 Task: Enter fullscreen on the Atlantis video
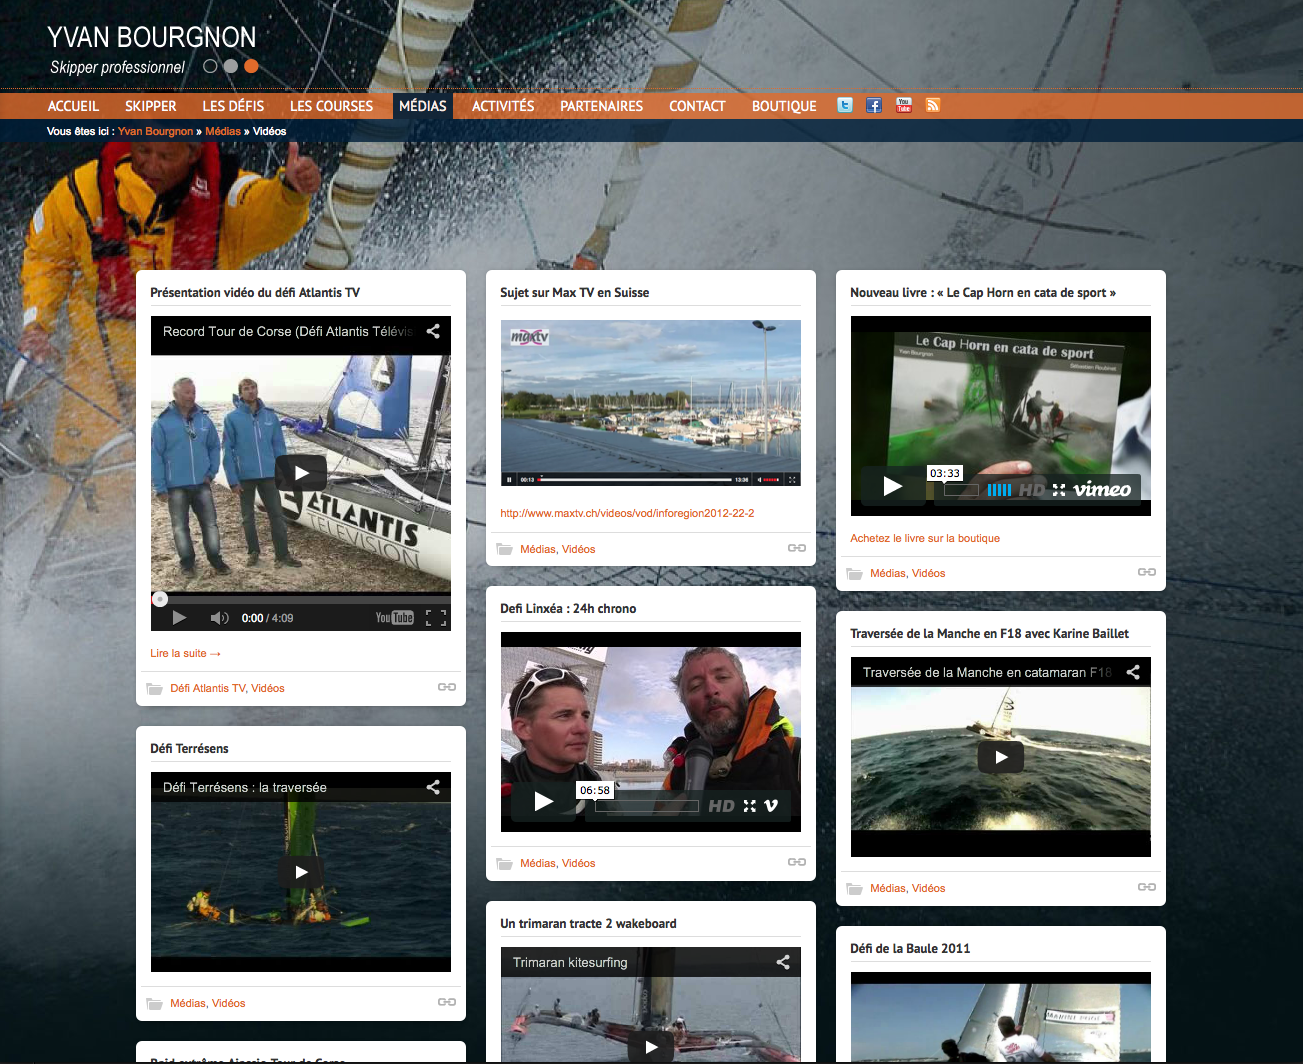click(436, 618)
